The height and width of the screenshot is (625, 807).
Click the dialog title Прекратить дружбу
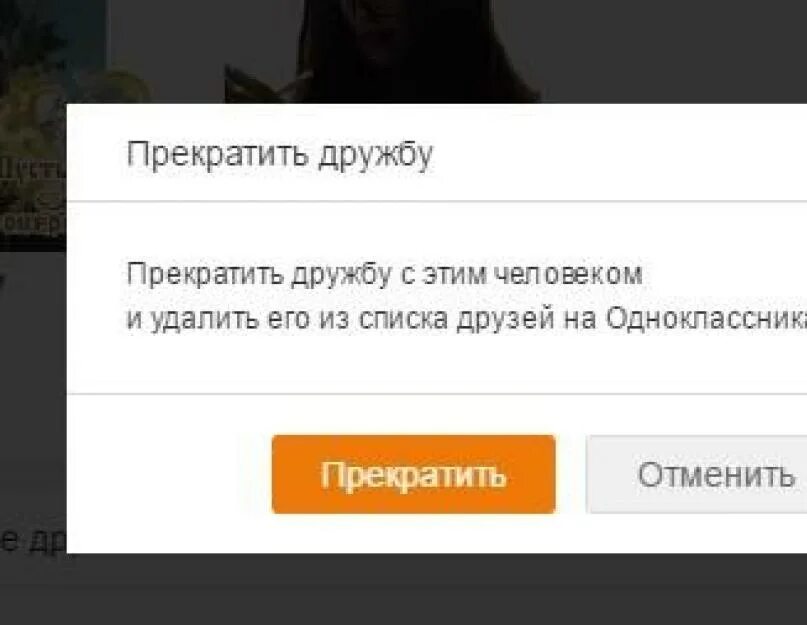(280, 155)
